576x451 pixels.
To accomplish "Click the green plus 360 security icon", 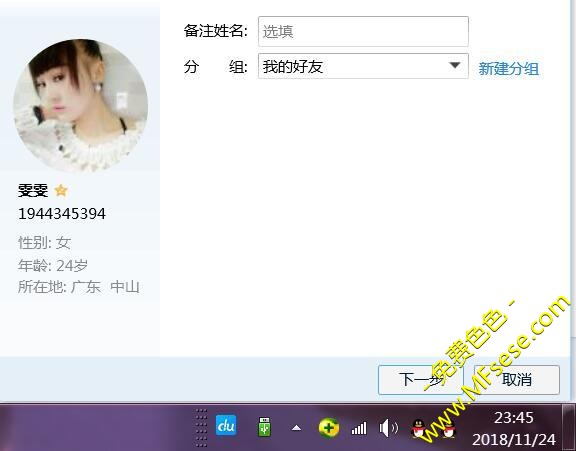I will click(328, 428).
